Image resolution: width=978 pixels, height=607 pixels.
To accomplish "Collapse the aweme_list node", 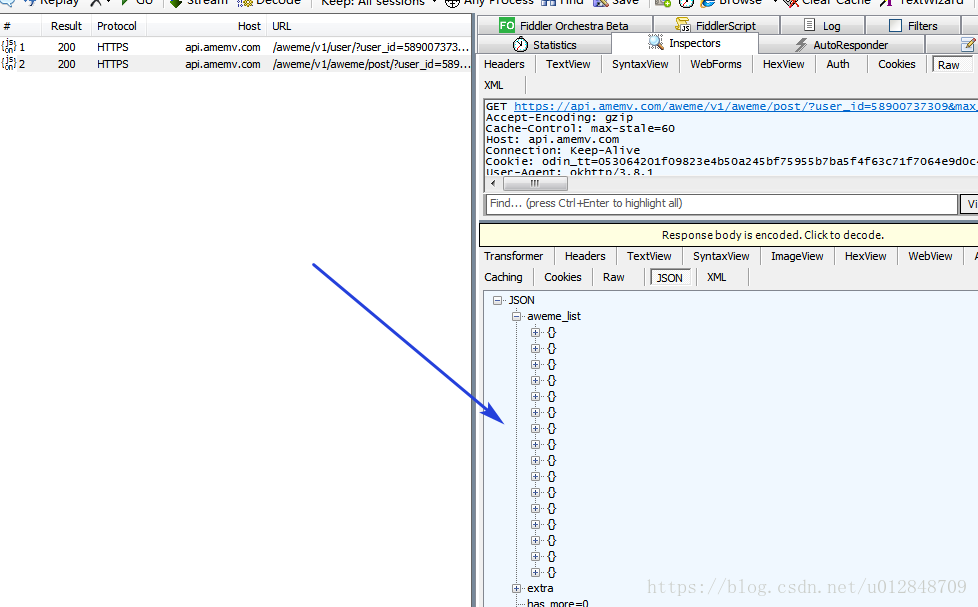I will [516, 316].
